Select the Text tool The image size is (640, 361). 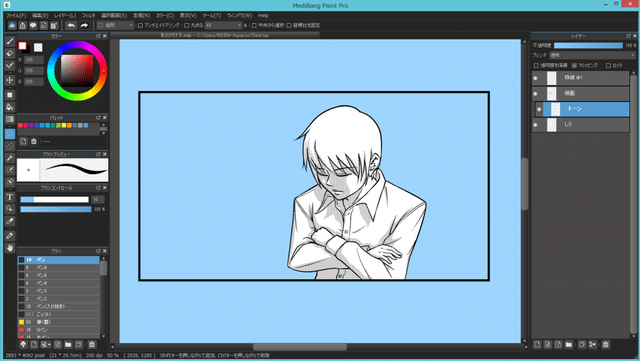(x=10, y=197)
